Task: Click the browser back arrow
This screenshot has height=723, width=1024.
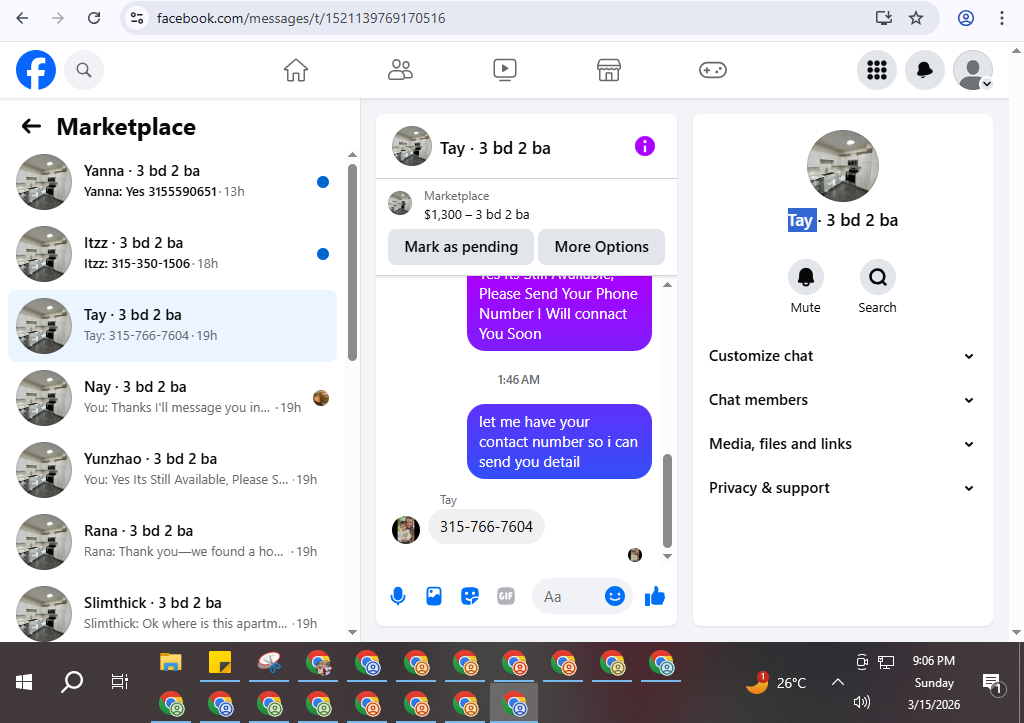Action: pos(22,18)
